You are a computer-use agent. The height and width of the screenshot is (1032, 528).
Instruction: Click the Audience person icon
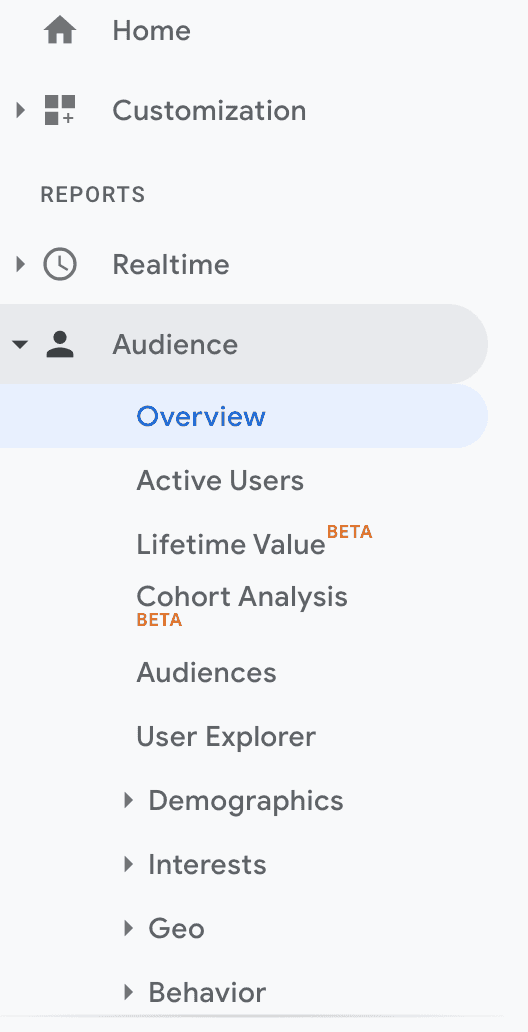[60, 344]
